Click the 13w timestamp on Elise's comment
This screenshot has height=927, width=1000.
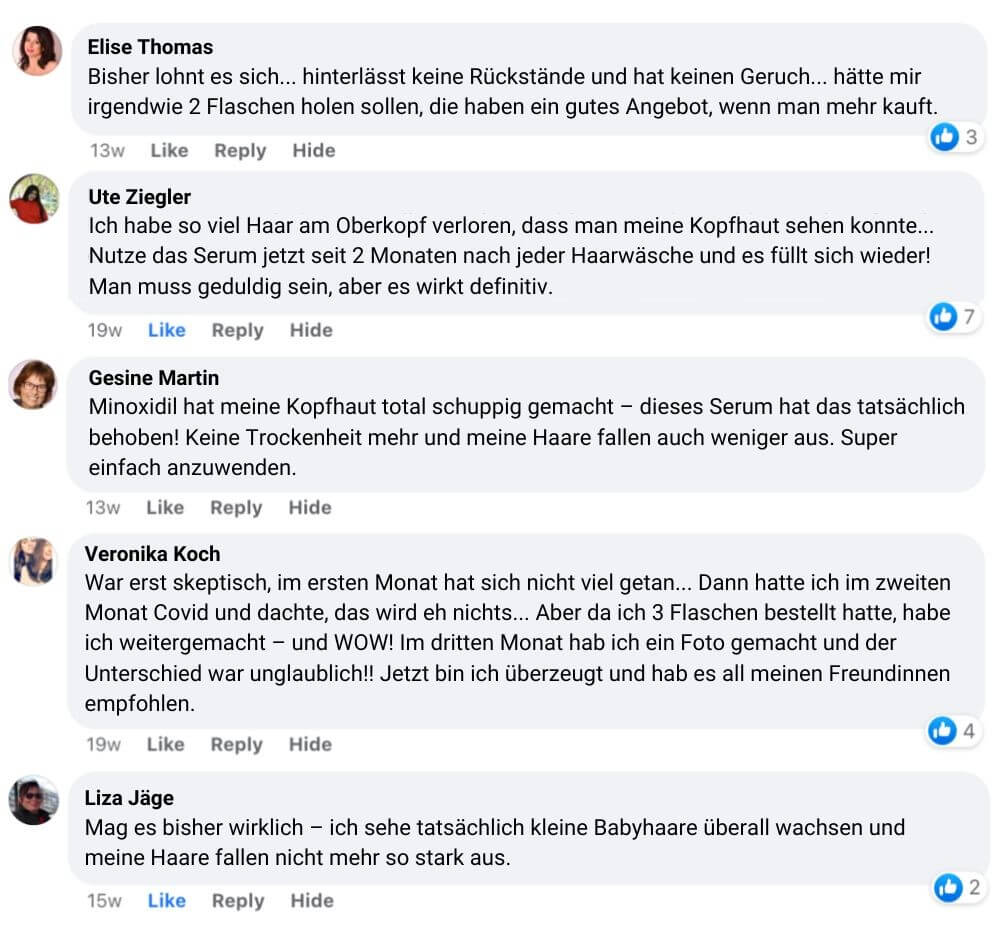tap(107, 150)
